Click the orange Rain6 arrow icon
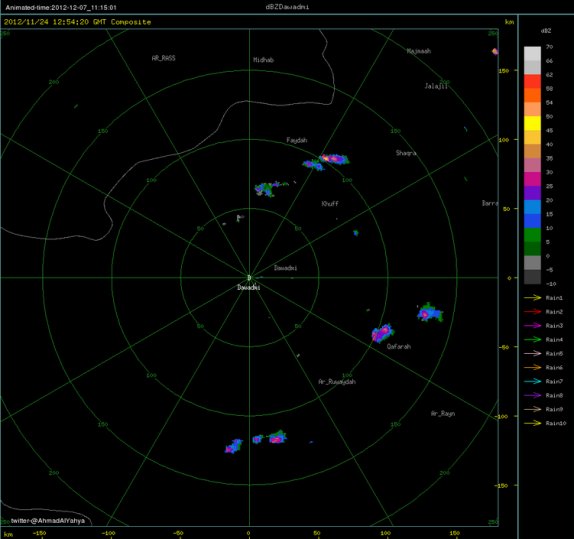 tap(532, 367)
